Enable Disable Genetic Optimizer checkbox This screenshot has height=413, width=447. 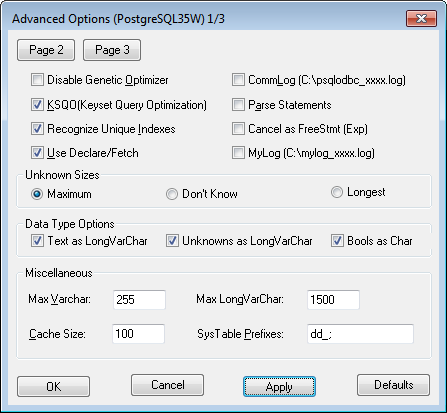point(37,80)
